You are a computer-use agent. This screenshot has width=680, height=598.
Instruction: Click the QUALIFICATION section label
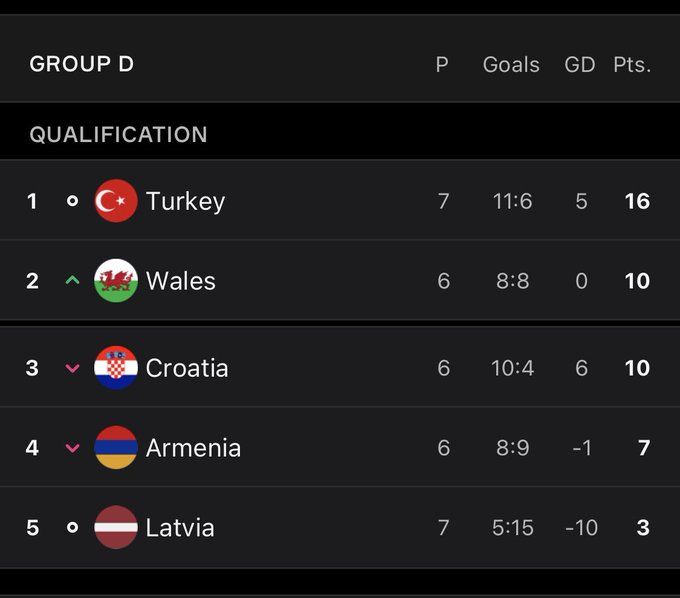click(x=119, y=135)
